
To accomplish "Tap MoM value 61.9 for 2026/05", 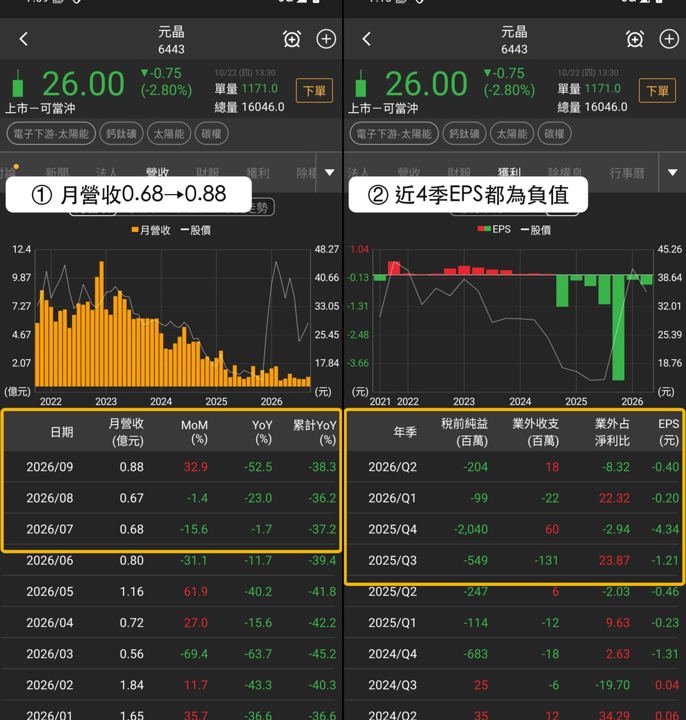I will [x=196, y=592].
